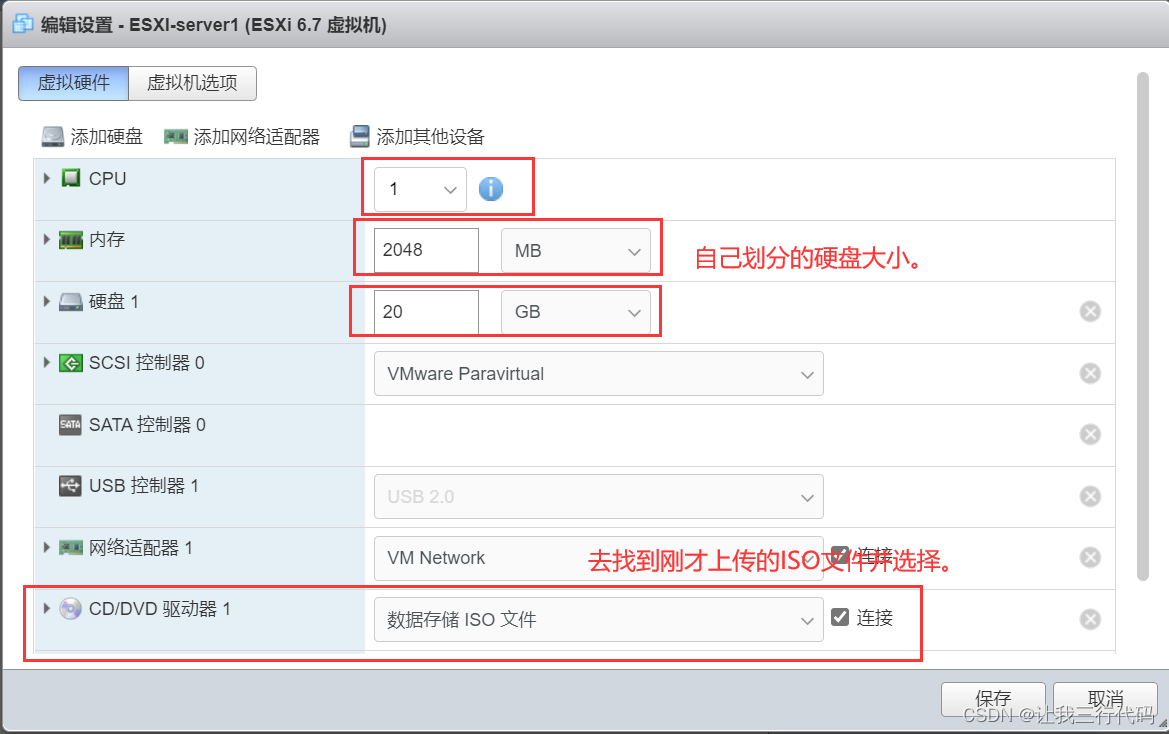
Task: Click the USB controller 1 label
Action: pyautogui.click(x=143, y=486)
